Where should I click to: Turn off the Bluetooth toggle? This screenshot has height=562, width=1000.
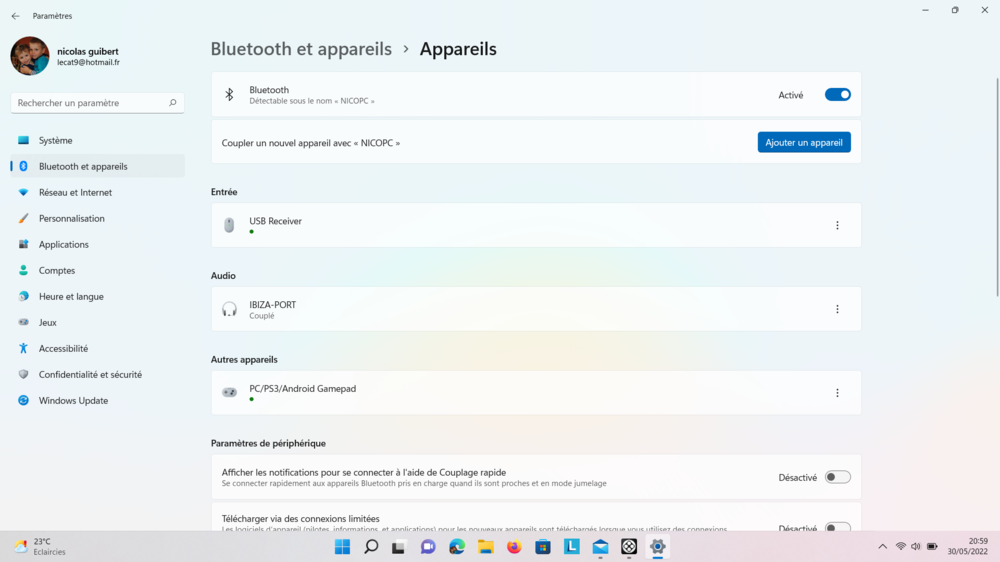[x=837, y=95]
